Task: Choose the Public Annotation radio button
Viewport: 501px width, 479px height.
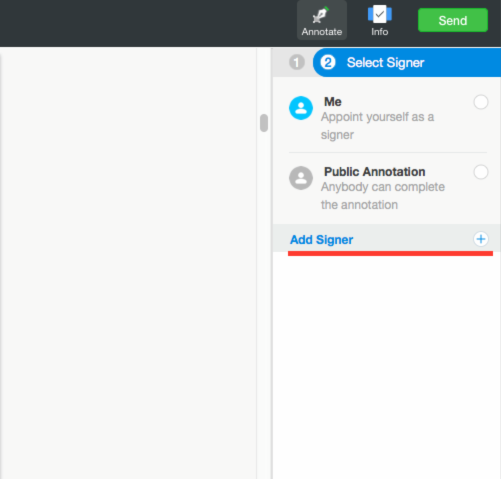Action: [481, 172]
